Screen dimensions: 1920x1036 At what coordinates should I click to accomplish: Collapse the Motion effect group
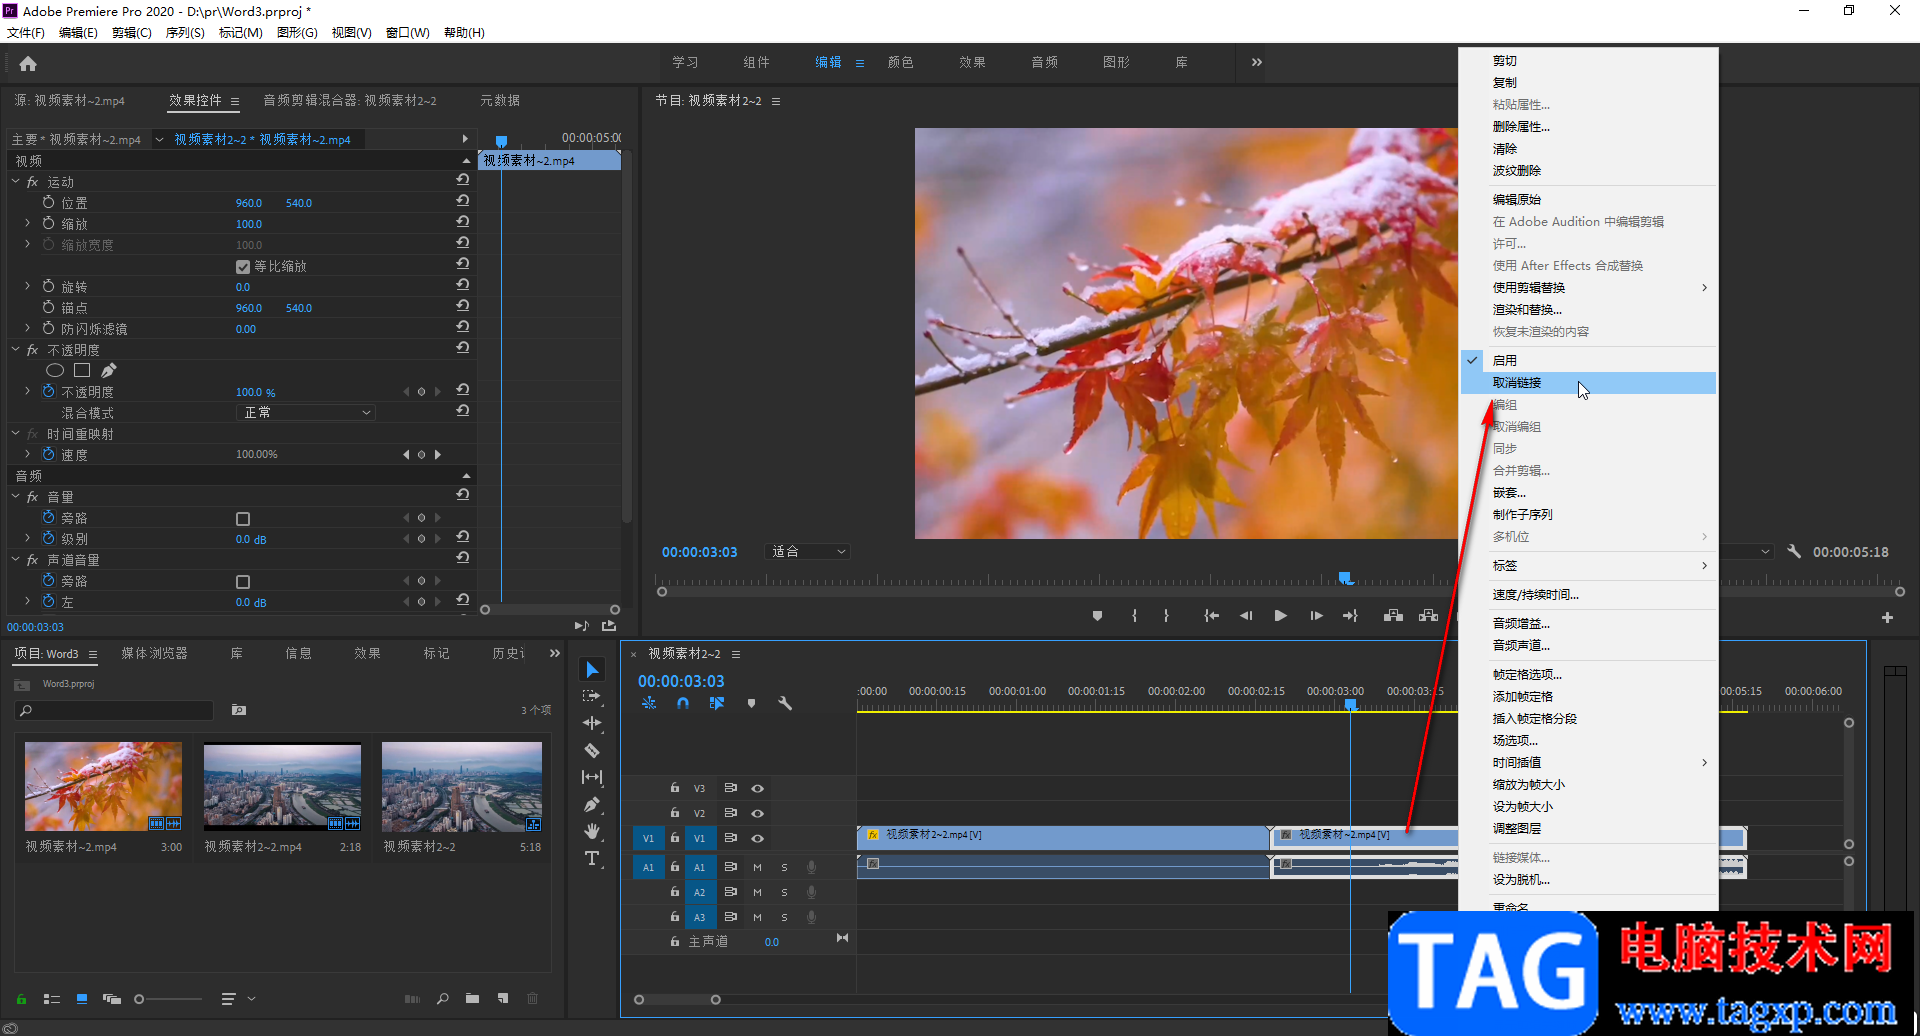[16, 181]
